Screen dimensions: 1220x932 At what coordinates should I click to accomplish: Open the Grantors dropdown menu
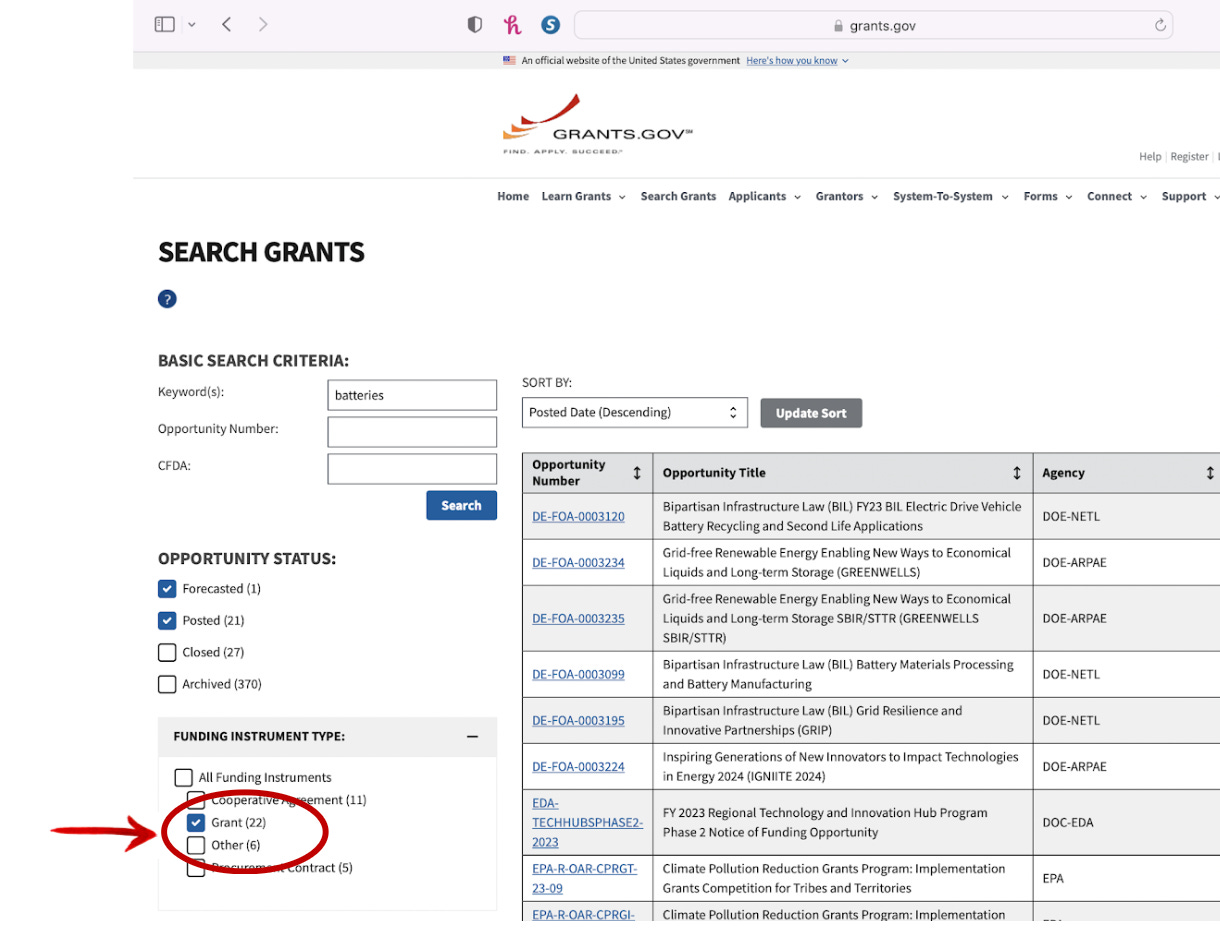[x=847, y=197]
